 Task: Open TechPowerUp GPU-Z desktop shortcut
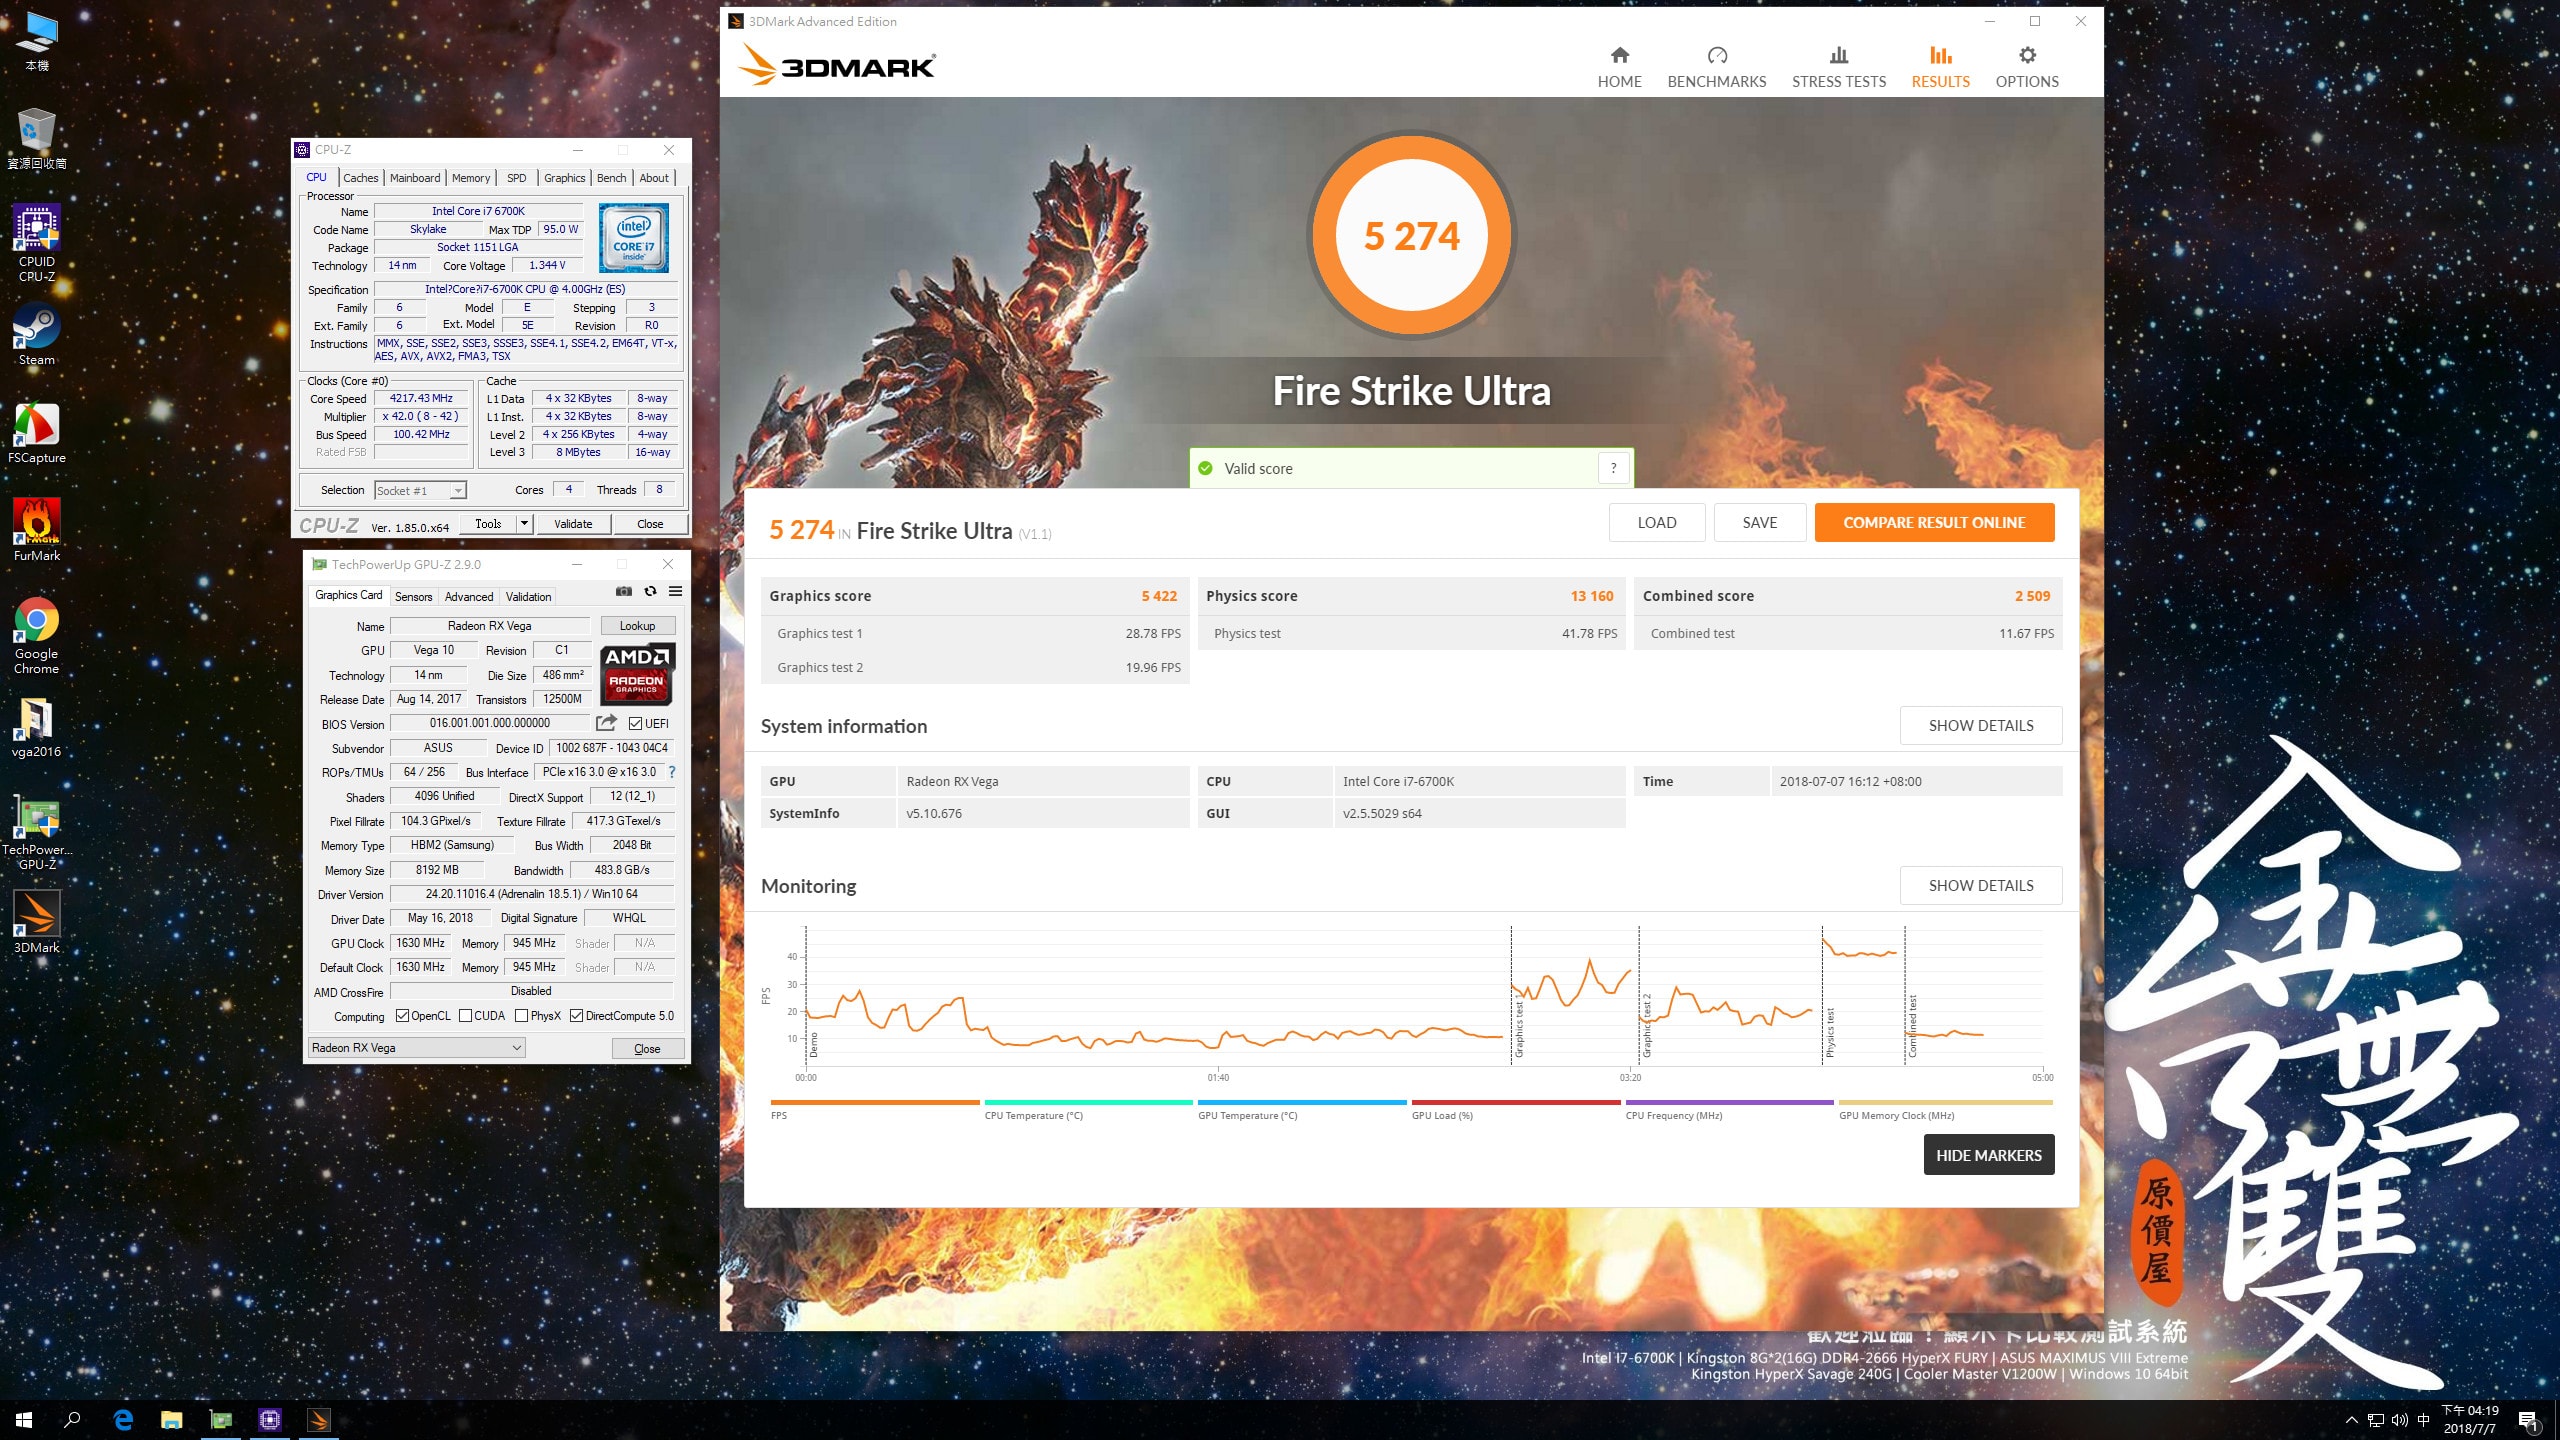pos(37,833)
